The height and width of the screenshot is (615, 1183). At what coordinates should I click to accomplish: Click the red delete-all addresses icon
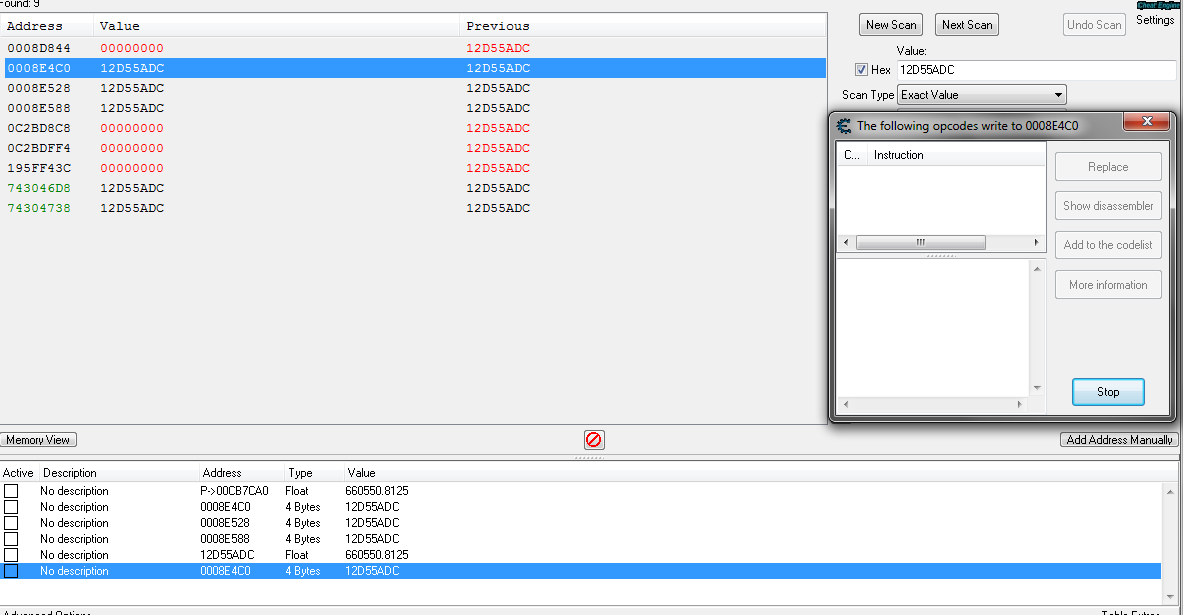(x=594, y=440)
